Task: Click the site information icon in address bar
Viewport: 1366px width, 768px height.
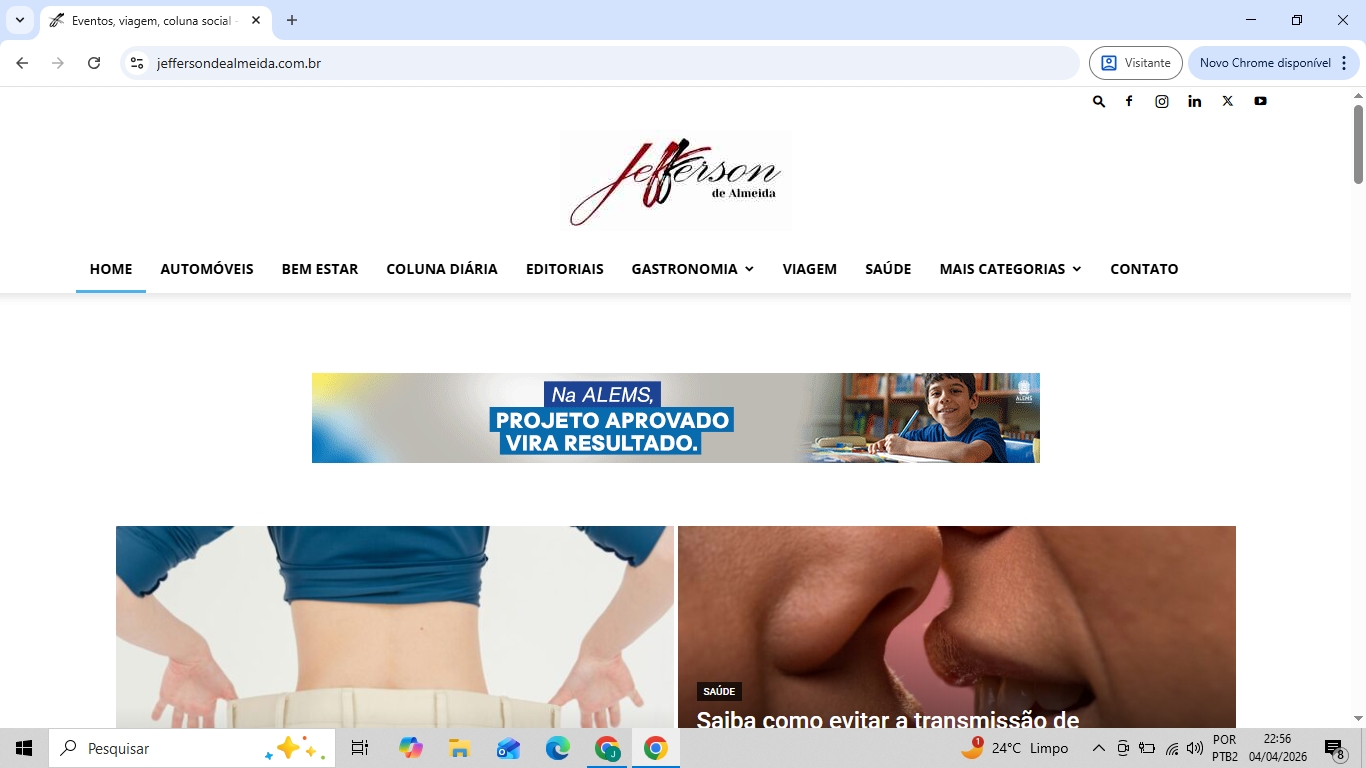Action: pyautogui.click(x=138, y=63)
